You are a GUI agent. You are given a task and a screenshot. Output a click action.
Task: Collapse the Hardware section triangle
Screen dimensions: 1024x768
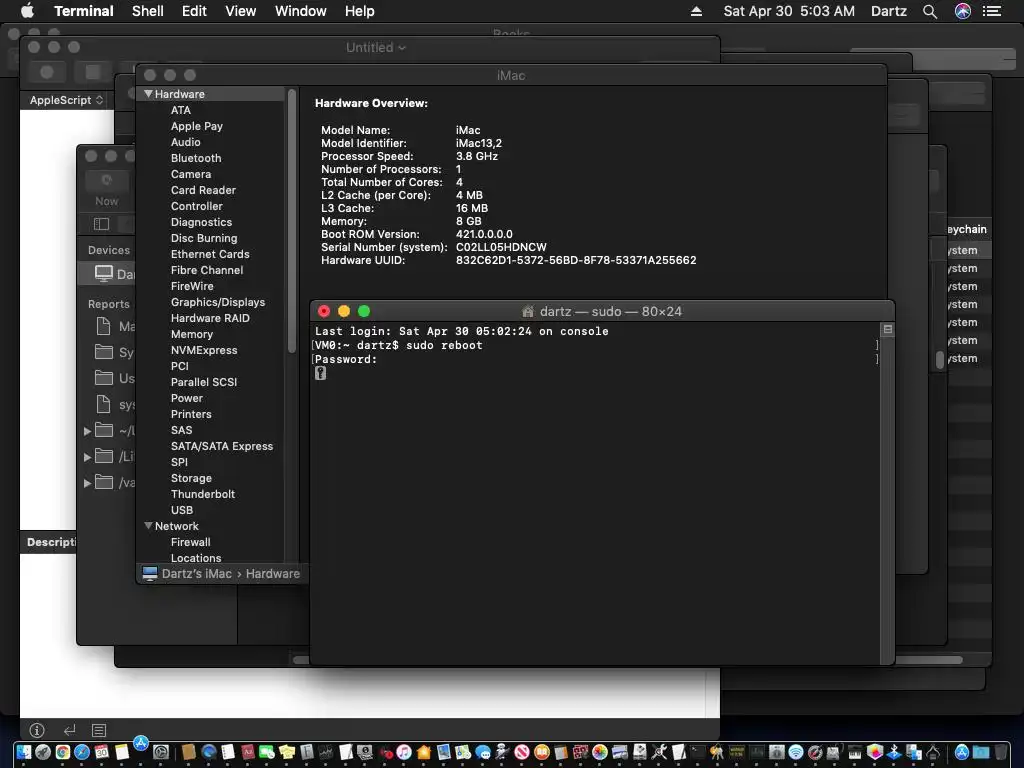click(x=148, y=94)
